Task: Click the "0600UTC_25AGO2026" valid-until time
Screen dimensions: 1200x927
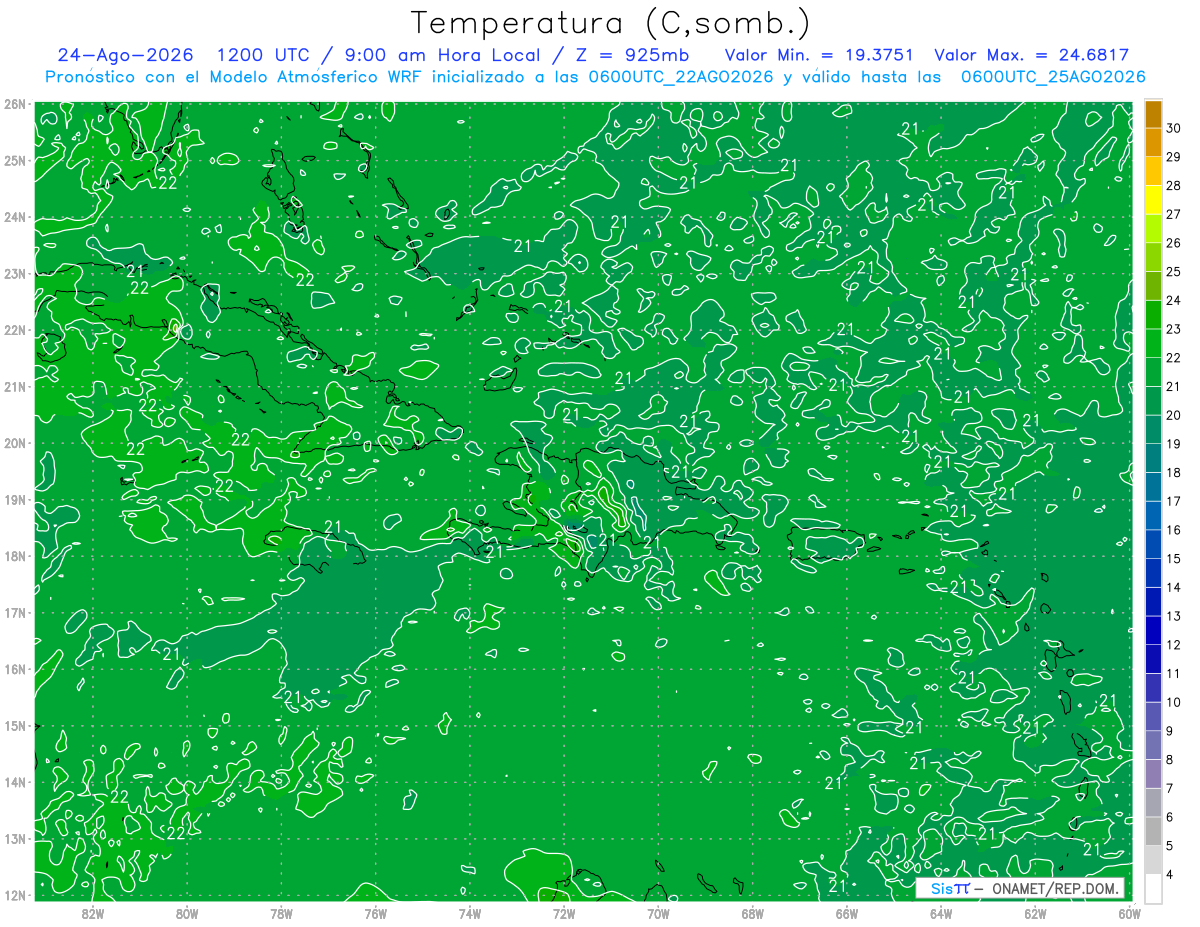Action: [1053, 77]
